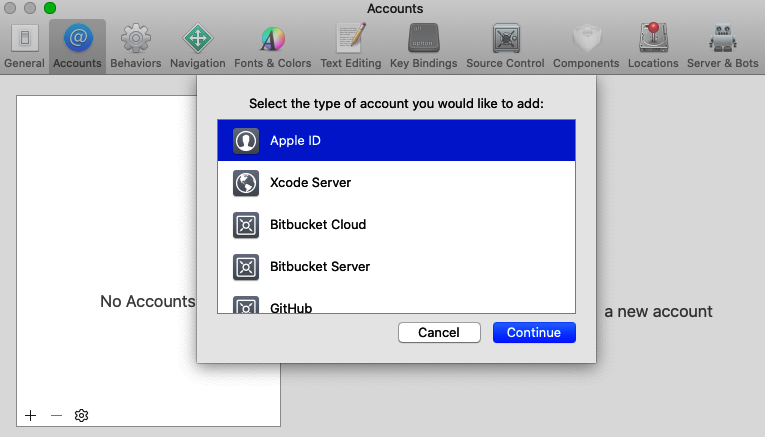Choose Bitbucket Cloud account type
The image size is (765, 437).
396,224
